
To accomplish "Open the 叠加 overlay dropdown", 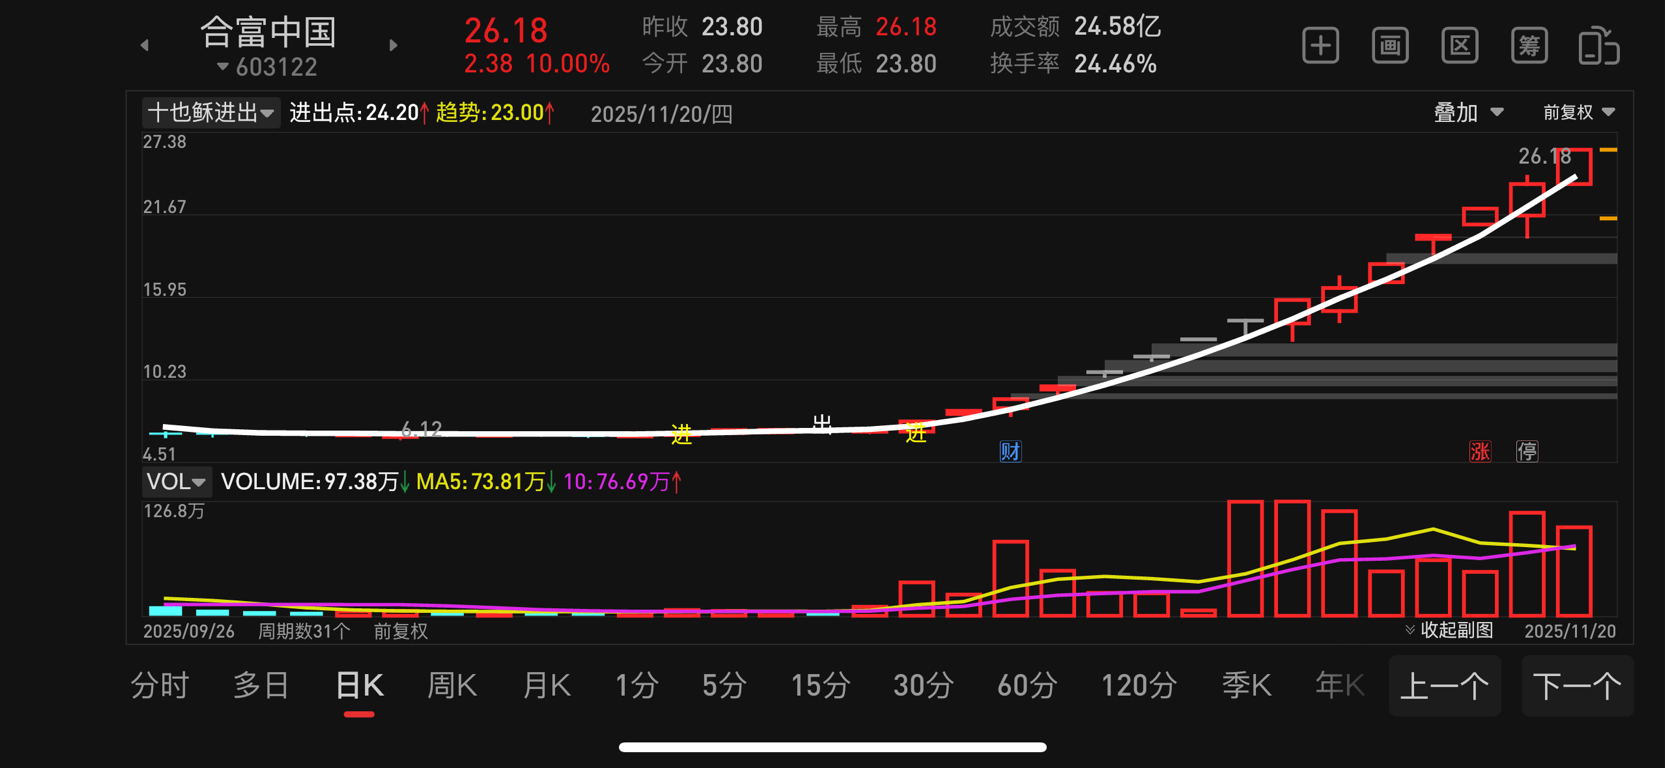I will coord(1468,113).
